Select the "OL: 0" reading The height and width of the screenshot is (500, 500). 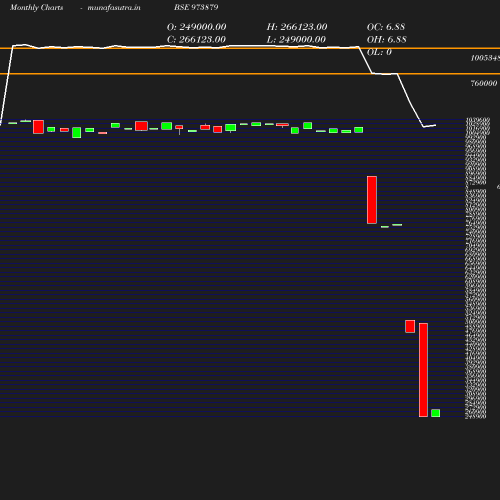(x=379, y=52)
